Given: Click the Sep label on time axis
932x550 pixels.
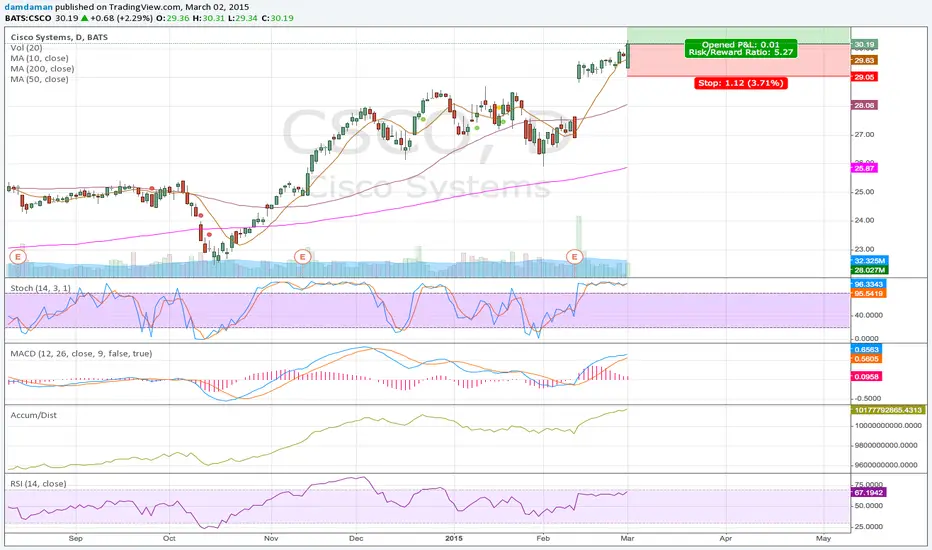Looking at the screenshot, I should [75, 538].
